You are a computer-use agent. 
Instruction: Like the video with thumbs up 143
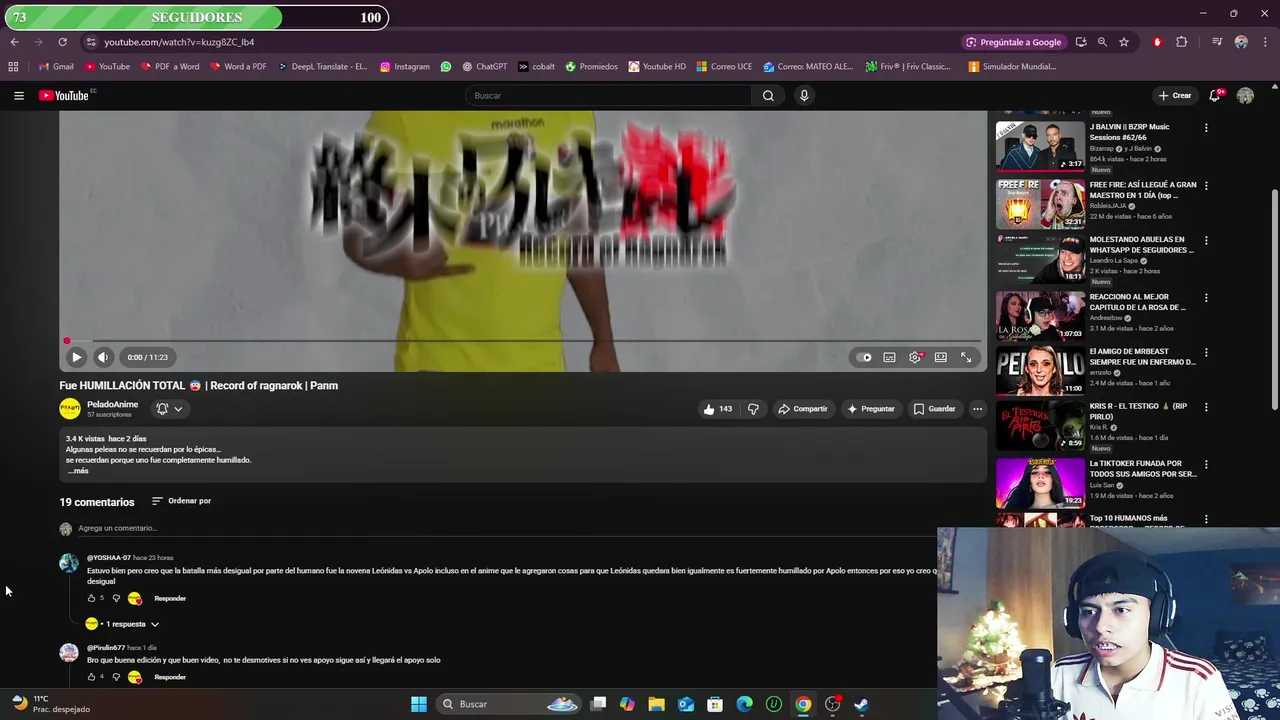point(718,408)
